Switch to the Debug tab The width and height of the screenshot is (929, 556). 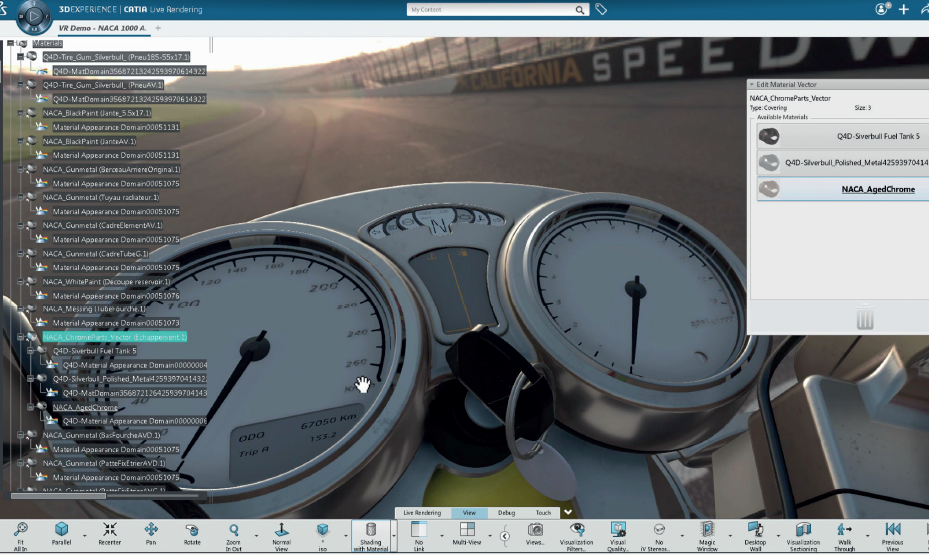point(506,513)
